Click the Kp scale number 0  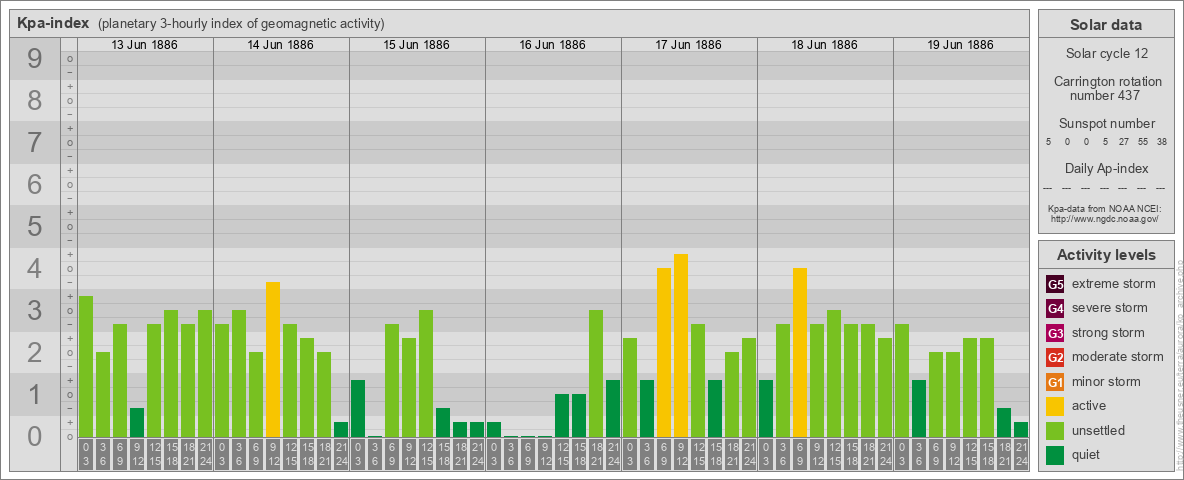point(35,436)
